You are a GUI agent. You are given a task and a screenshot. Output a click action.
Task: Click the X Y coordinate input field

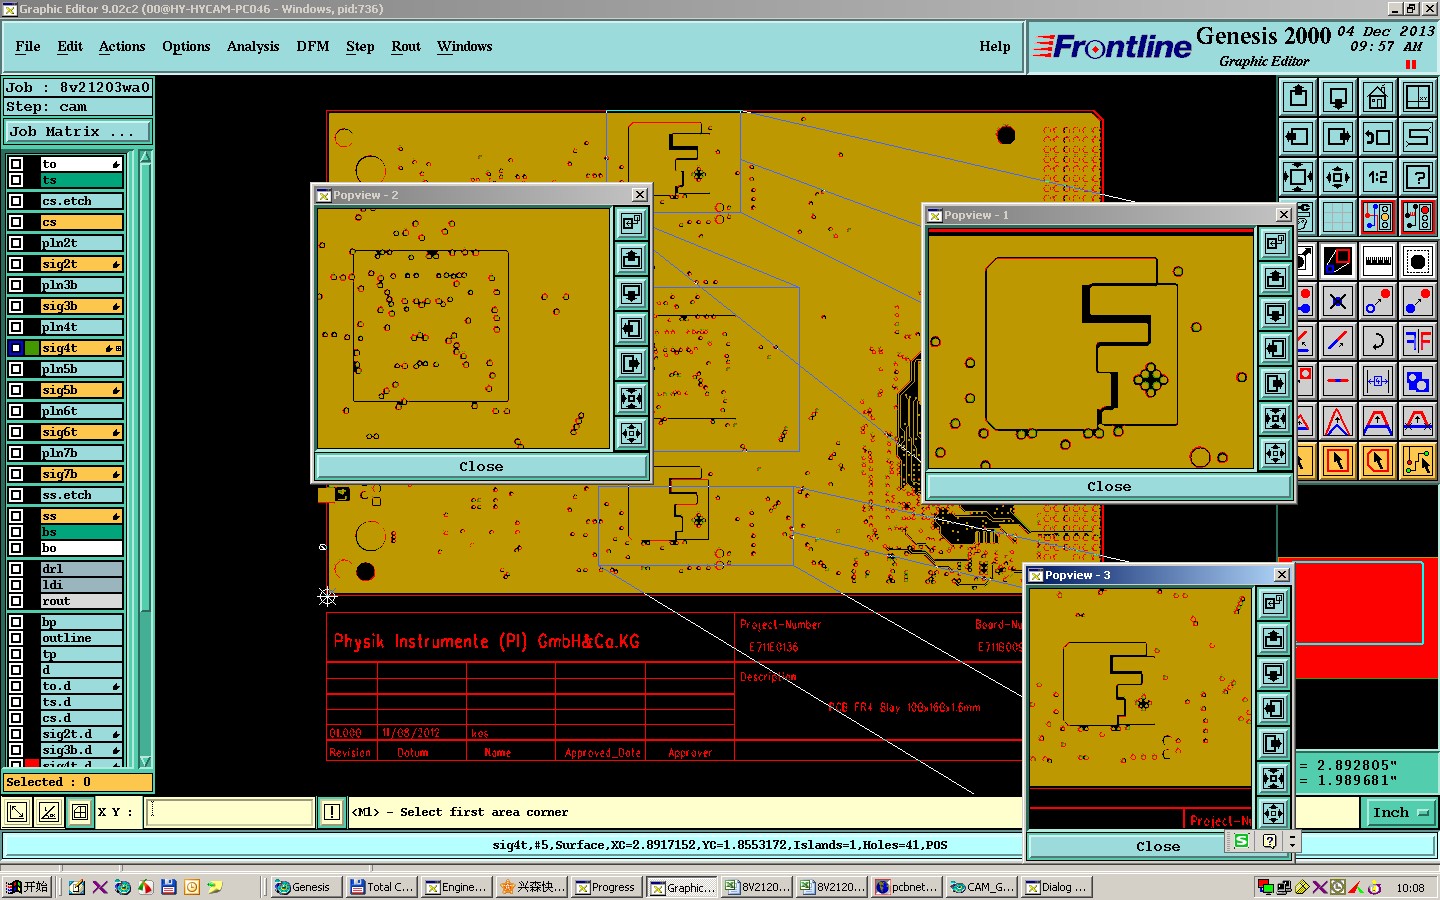[230, 812]
